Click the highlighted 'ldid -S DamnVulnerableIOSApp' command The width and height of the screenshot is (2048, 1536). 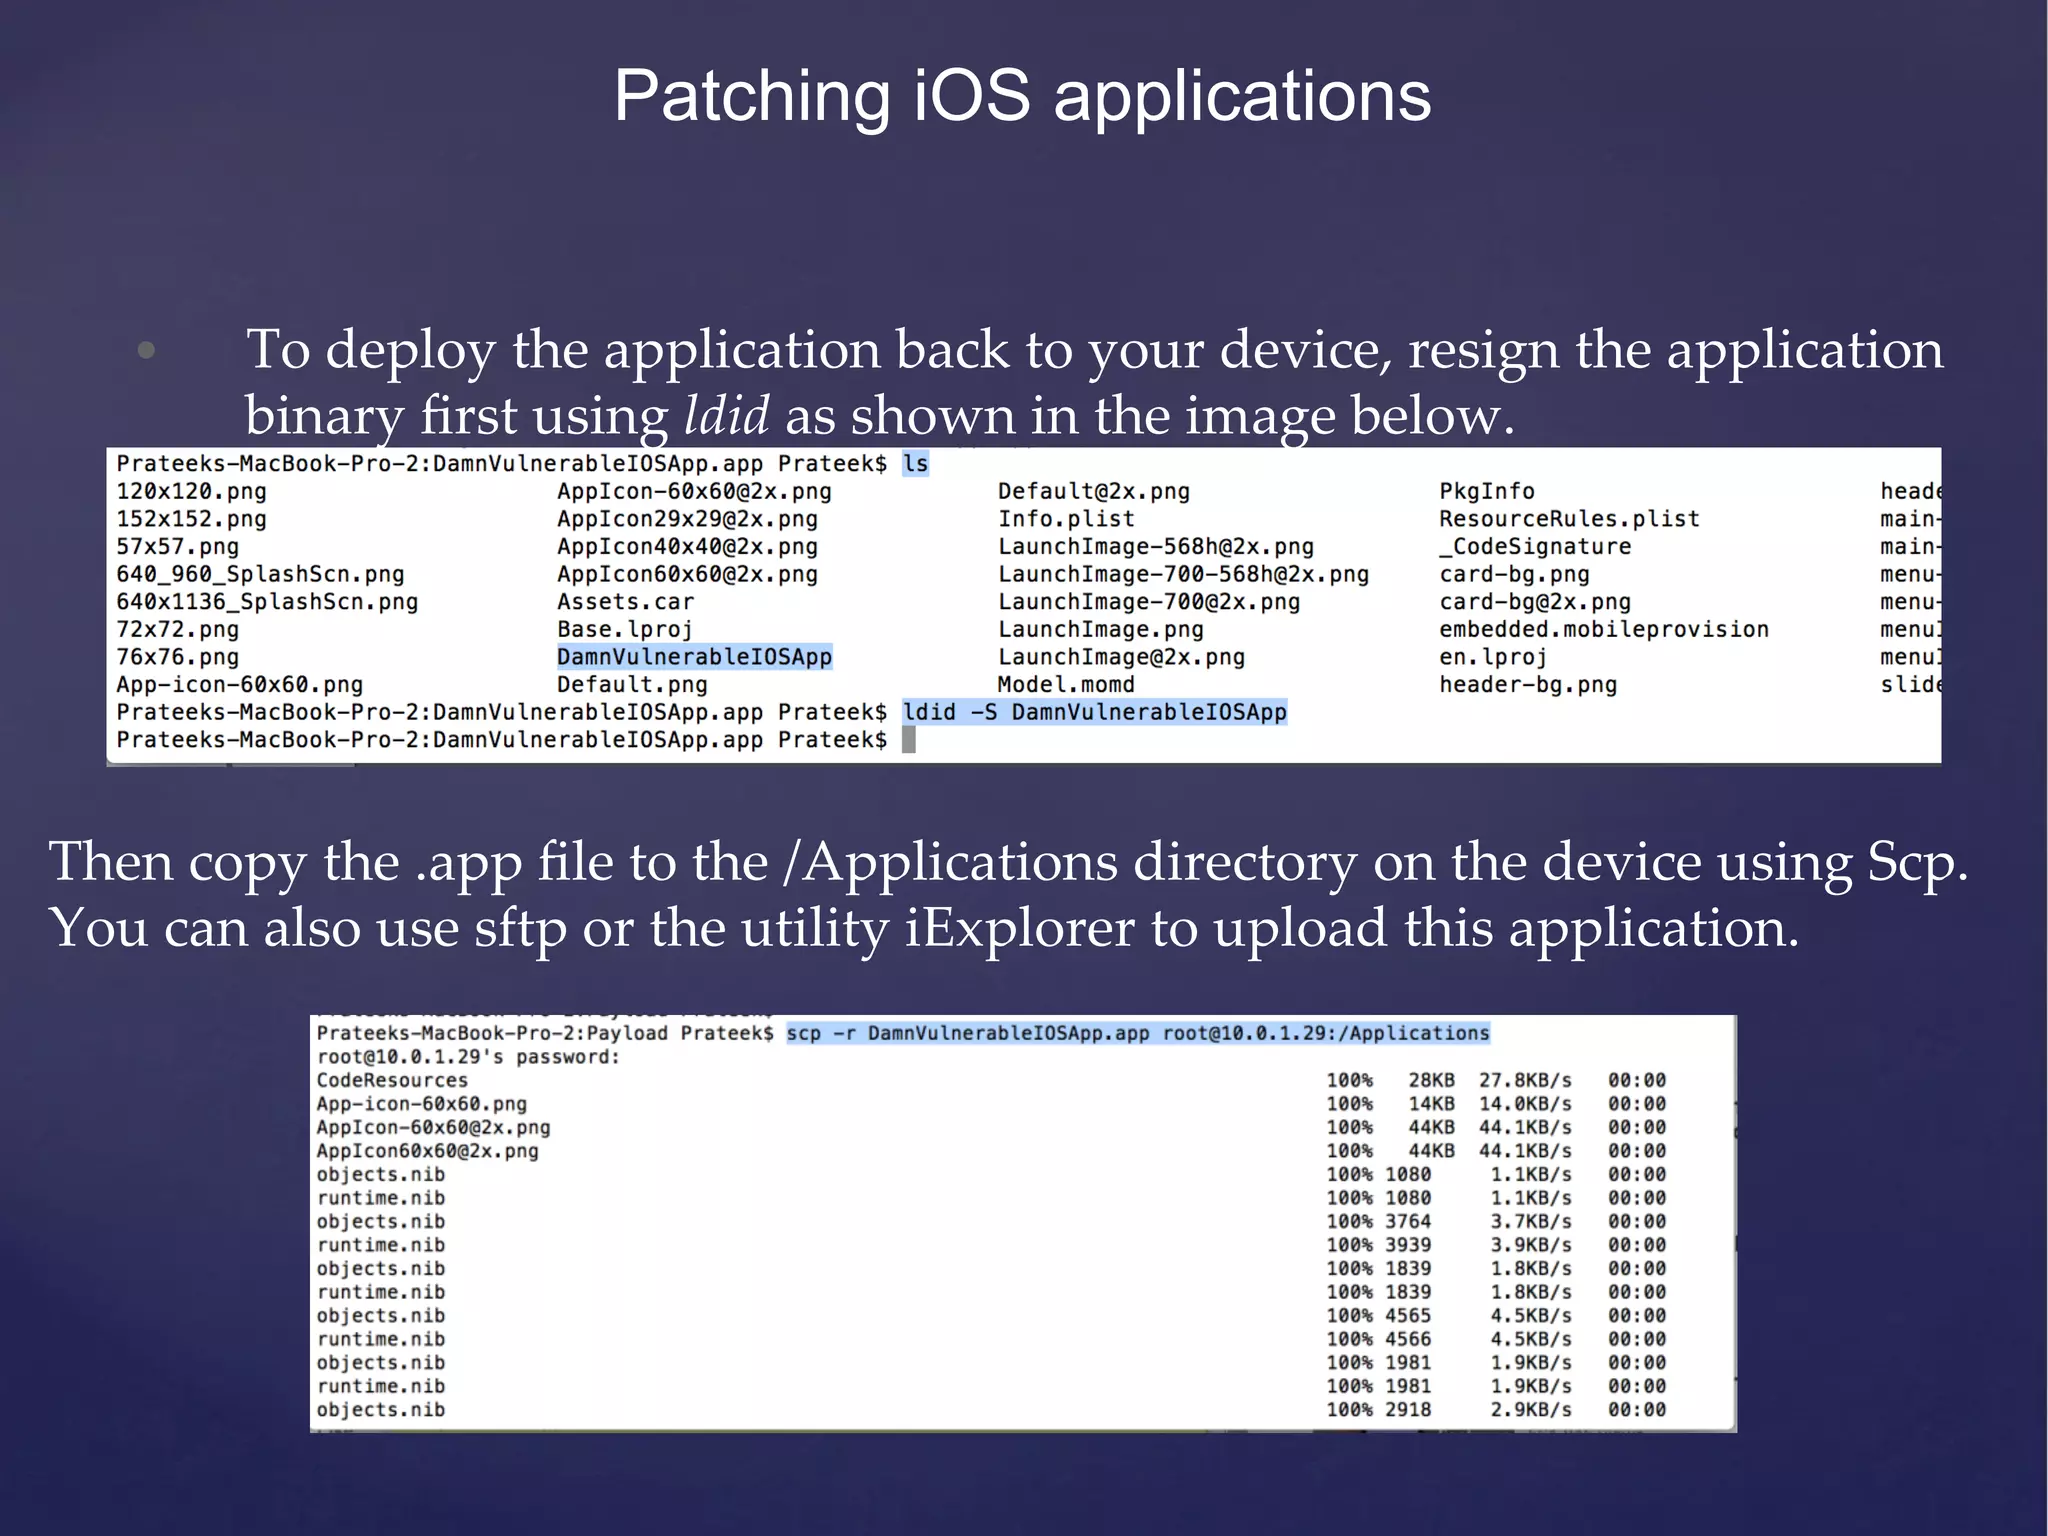click(x=1095, y=712)
